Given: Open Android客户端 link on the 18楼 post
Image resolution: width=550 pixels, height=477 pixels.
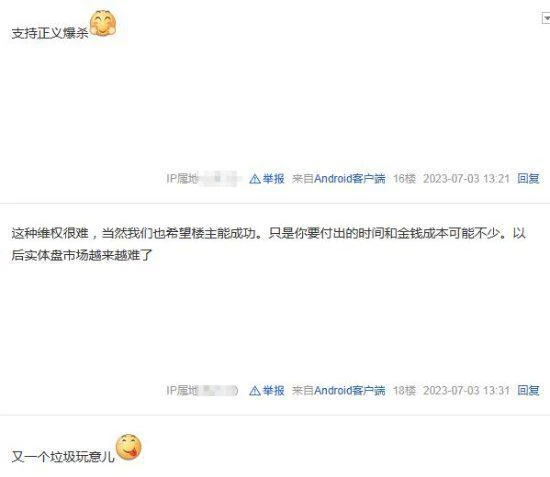Looking at the screenshot, I should (350, 391).
